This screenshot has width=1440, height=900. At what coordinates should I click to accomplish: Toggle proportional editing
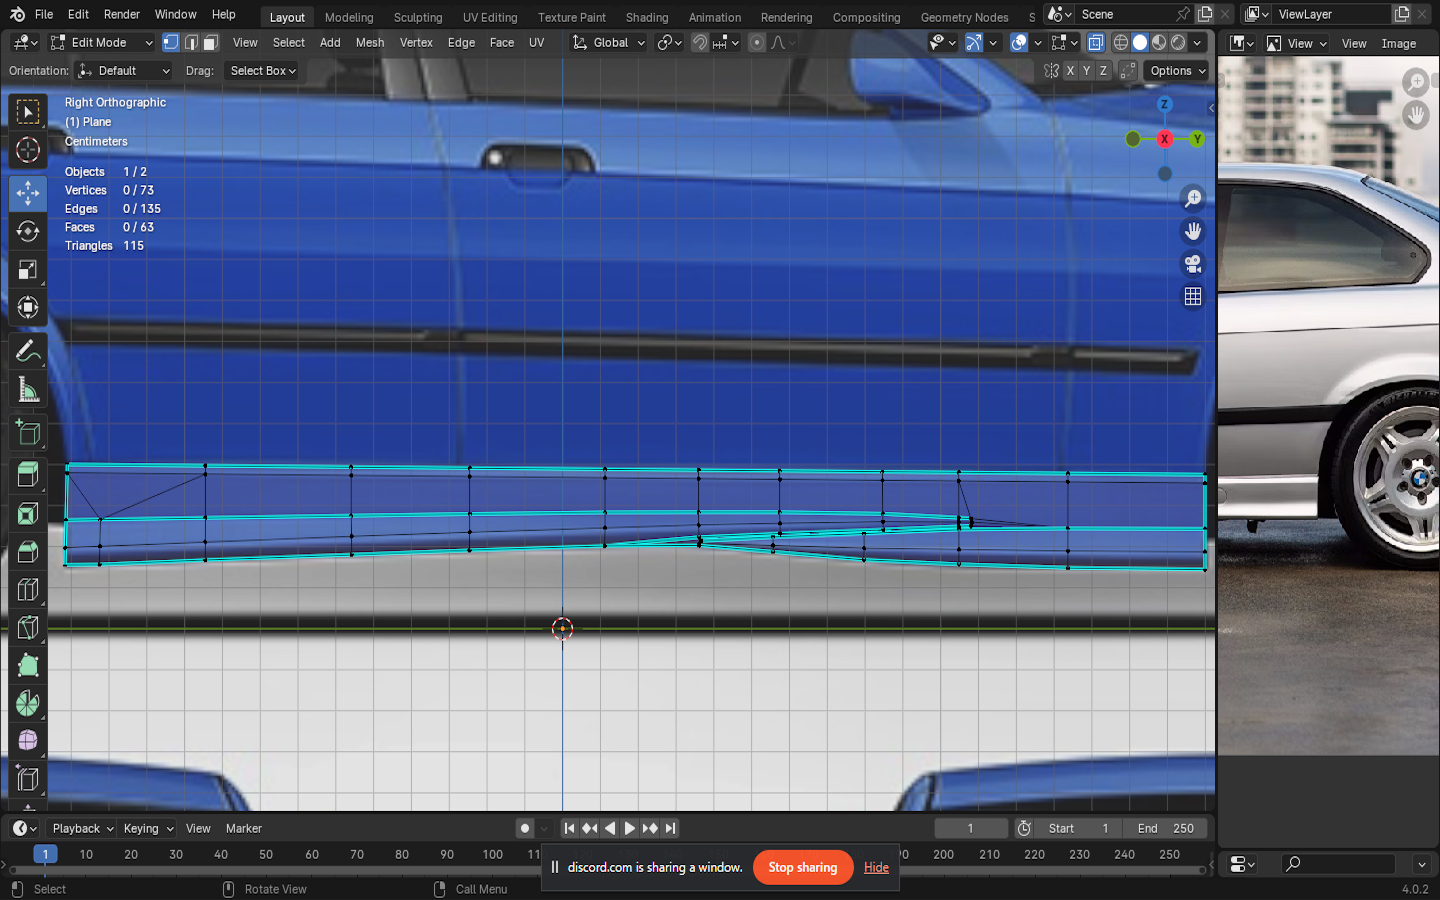[x=757, y=43]
